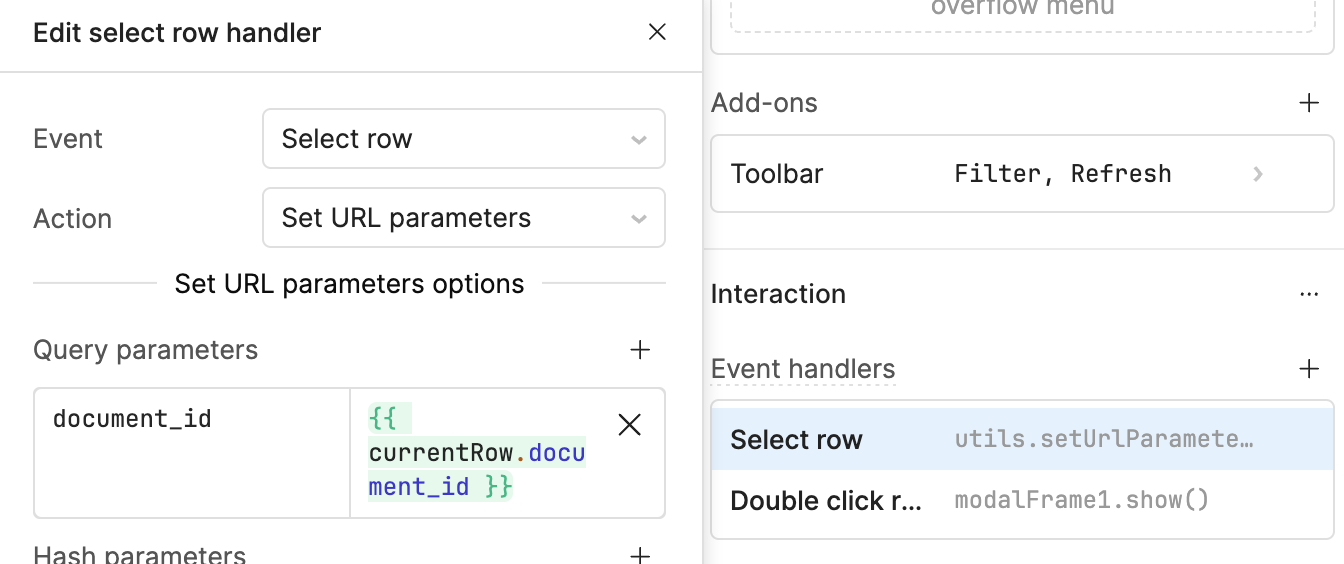The width and height of the screenshot is (1344, 564).
Task: Remove the document_id query parameter
Action: coord(629,425)
